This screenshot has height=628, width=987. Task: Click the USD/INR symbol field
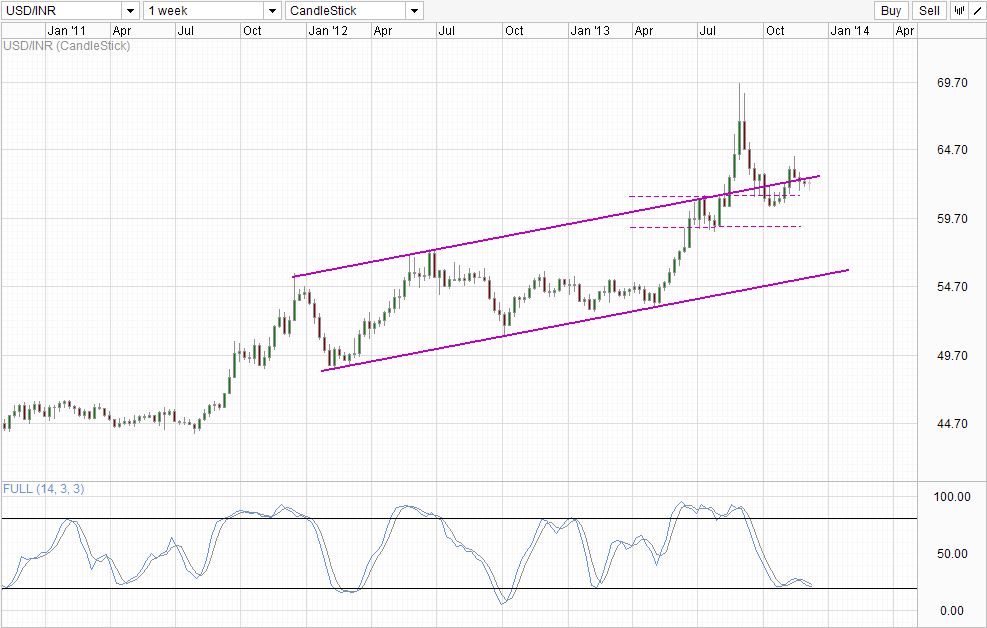pos(62,11)
